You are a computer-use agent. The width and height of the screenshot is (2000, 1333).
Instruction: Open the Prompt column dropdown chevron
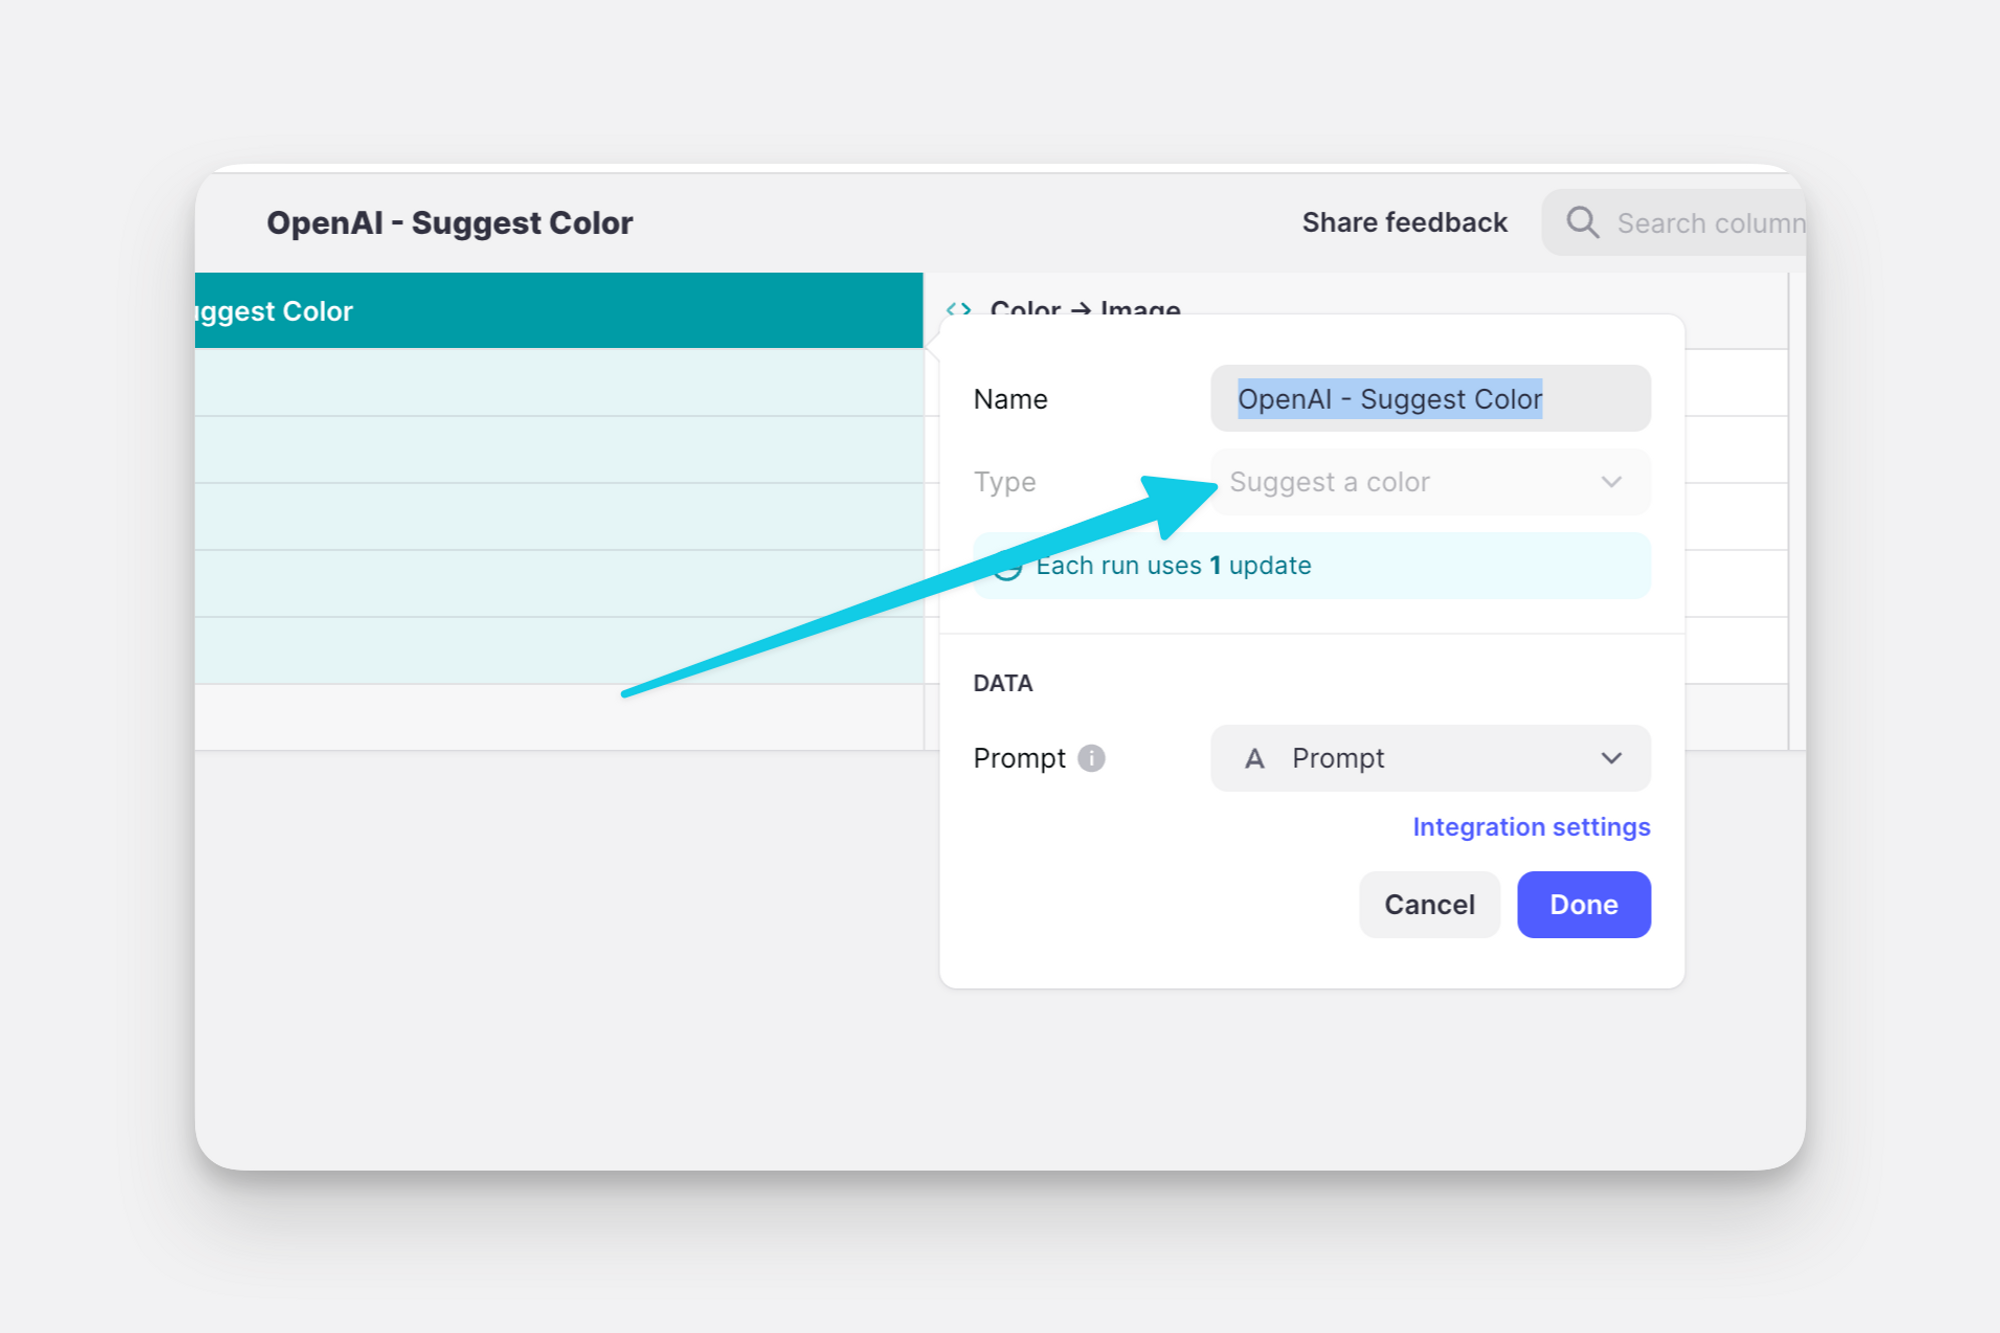tap(1611, 759)
